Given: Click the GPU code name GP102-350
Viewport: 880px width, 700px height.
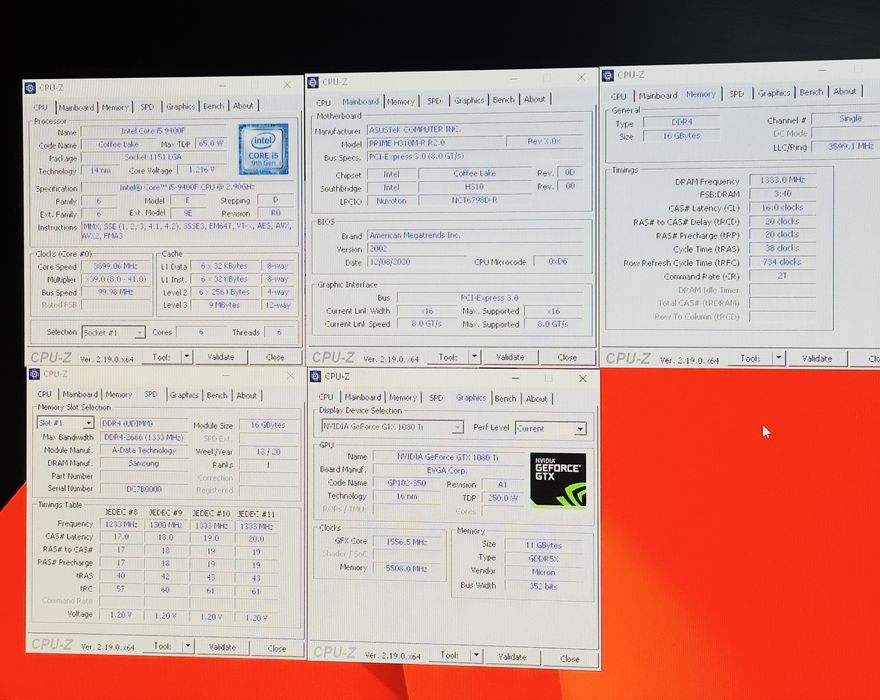Looking at the screenshot, I should [406, 483].
